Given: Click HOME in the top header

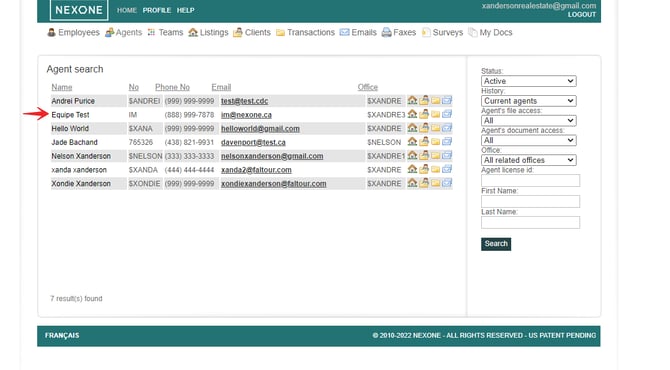Looking at the screenshot, I should [x=126, y=10].
